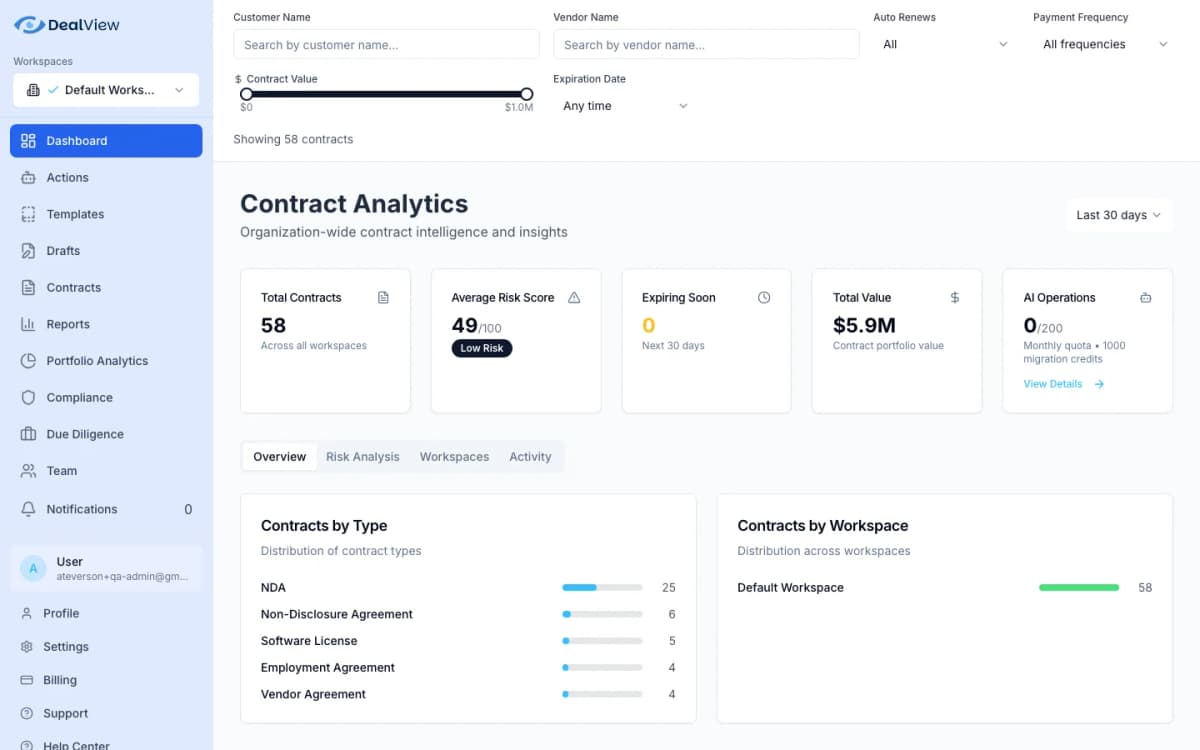The height and width of the screenshot is (750, 1200).
Task: Open Due Diligence via briefcase icon
Action: 27,433
